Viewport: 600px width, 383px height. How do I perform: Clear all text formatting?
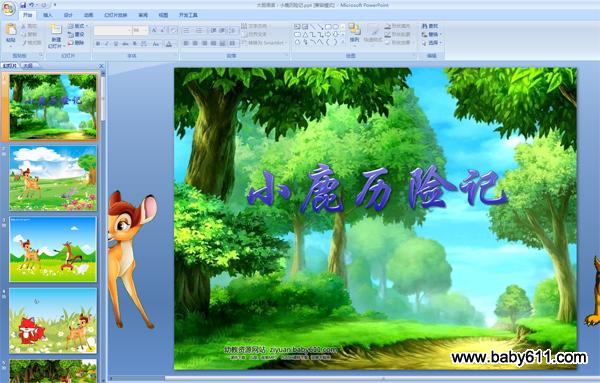[173, 30]
